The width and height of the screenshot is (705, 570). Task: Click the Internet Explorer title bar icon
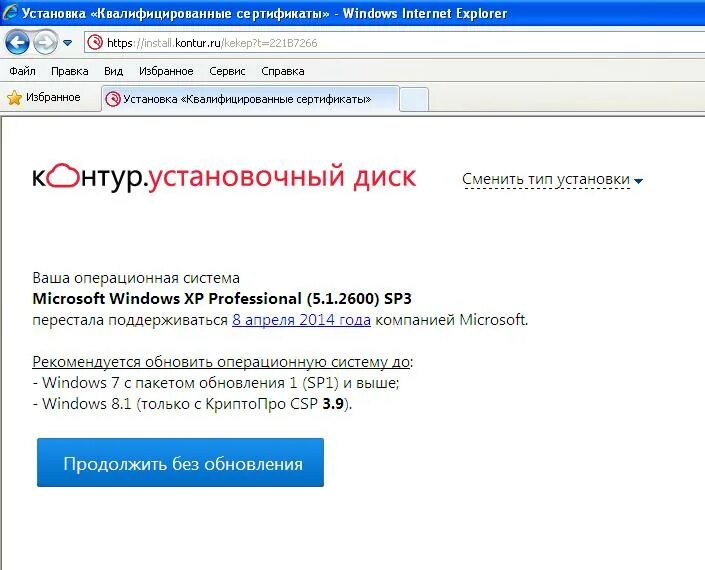point(9,13)
